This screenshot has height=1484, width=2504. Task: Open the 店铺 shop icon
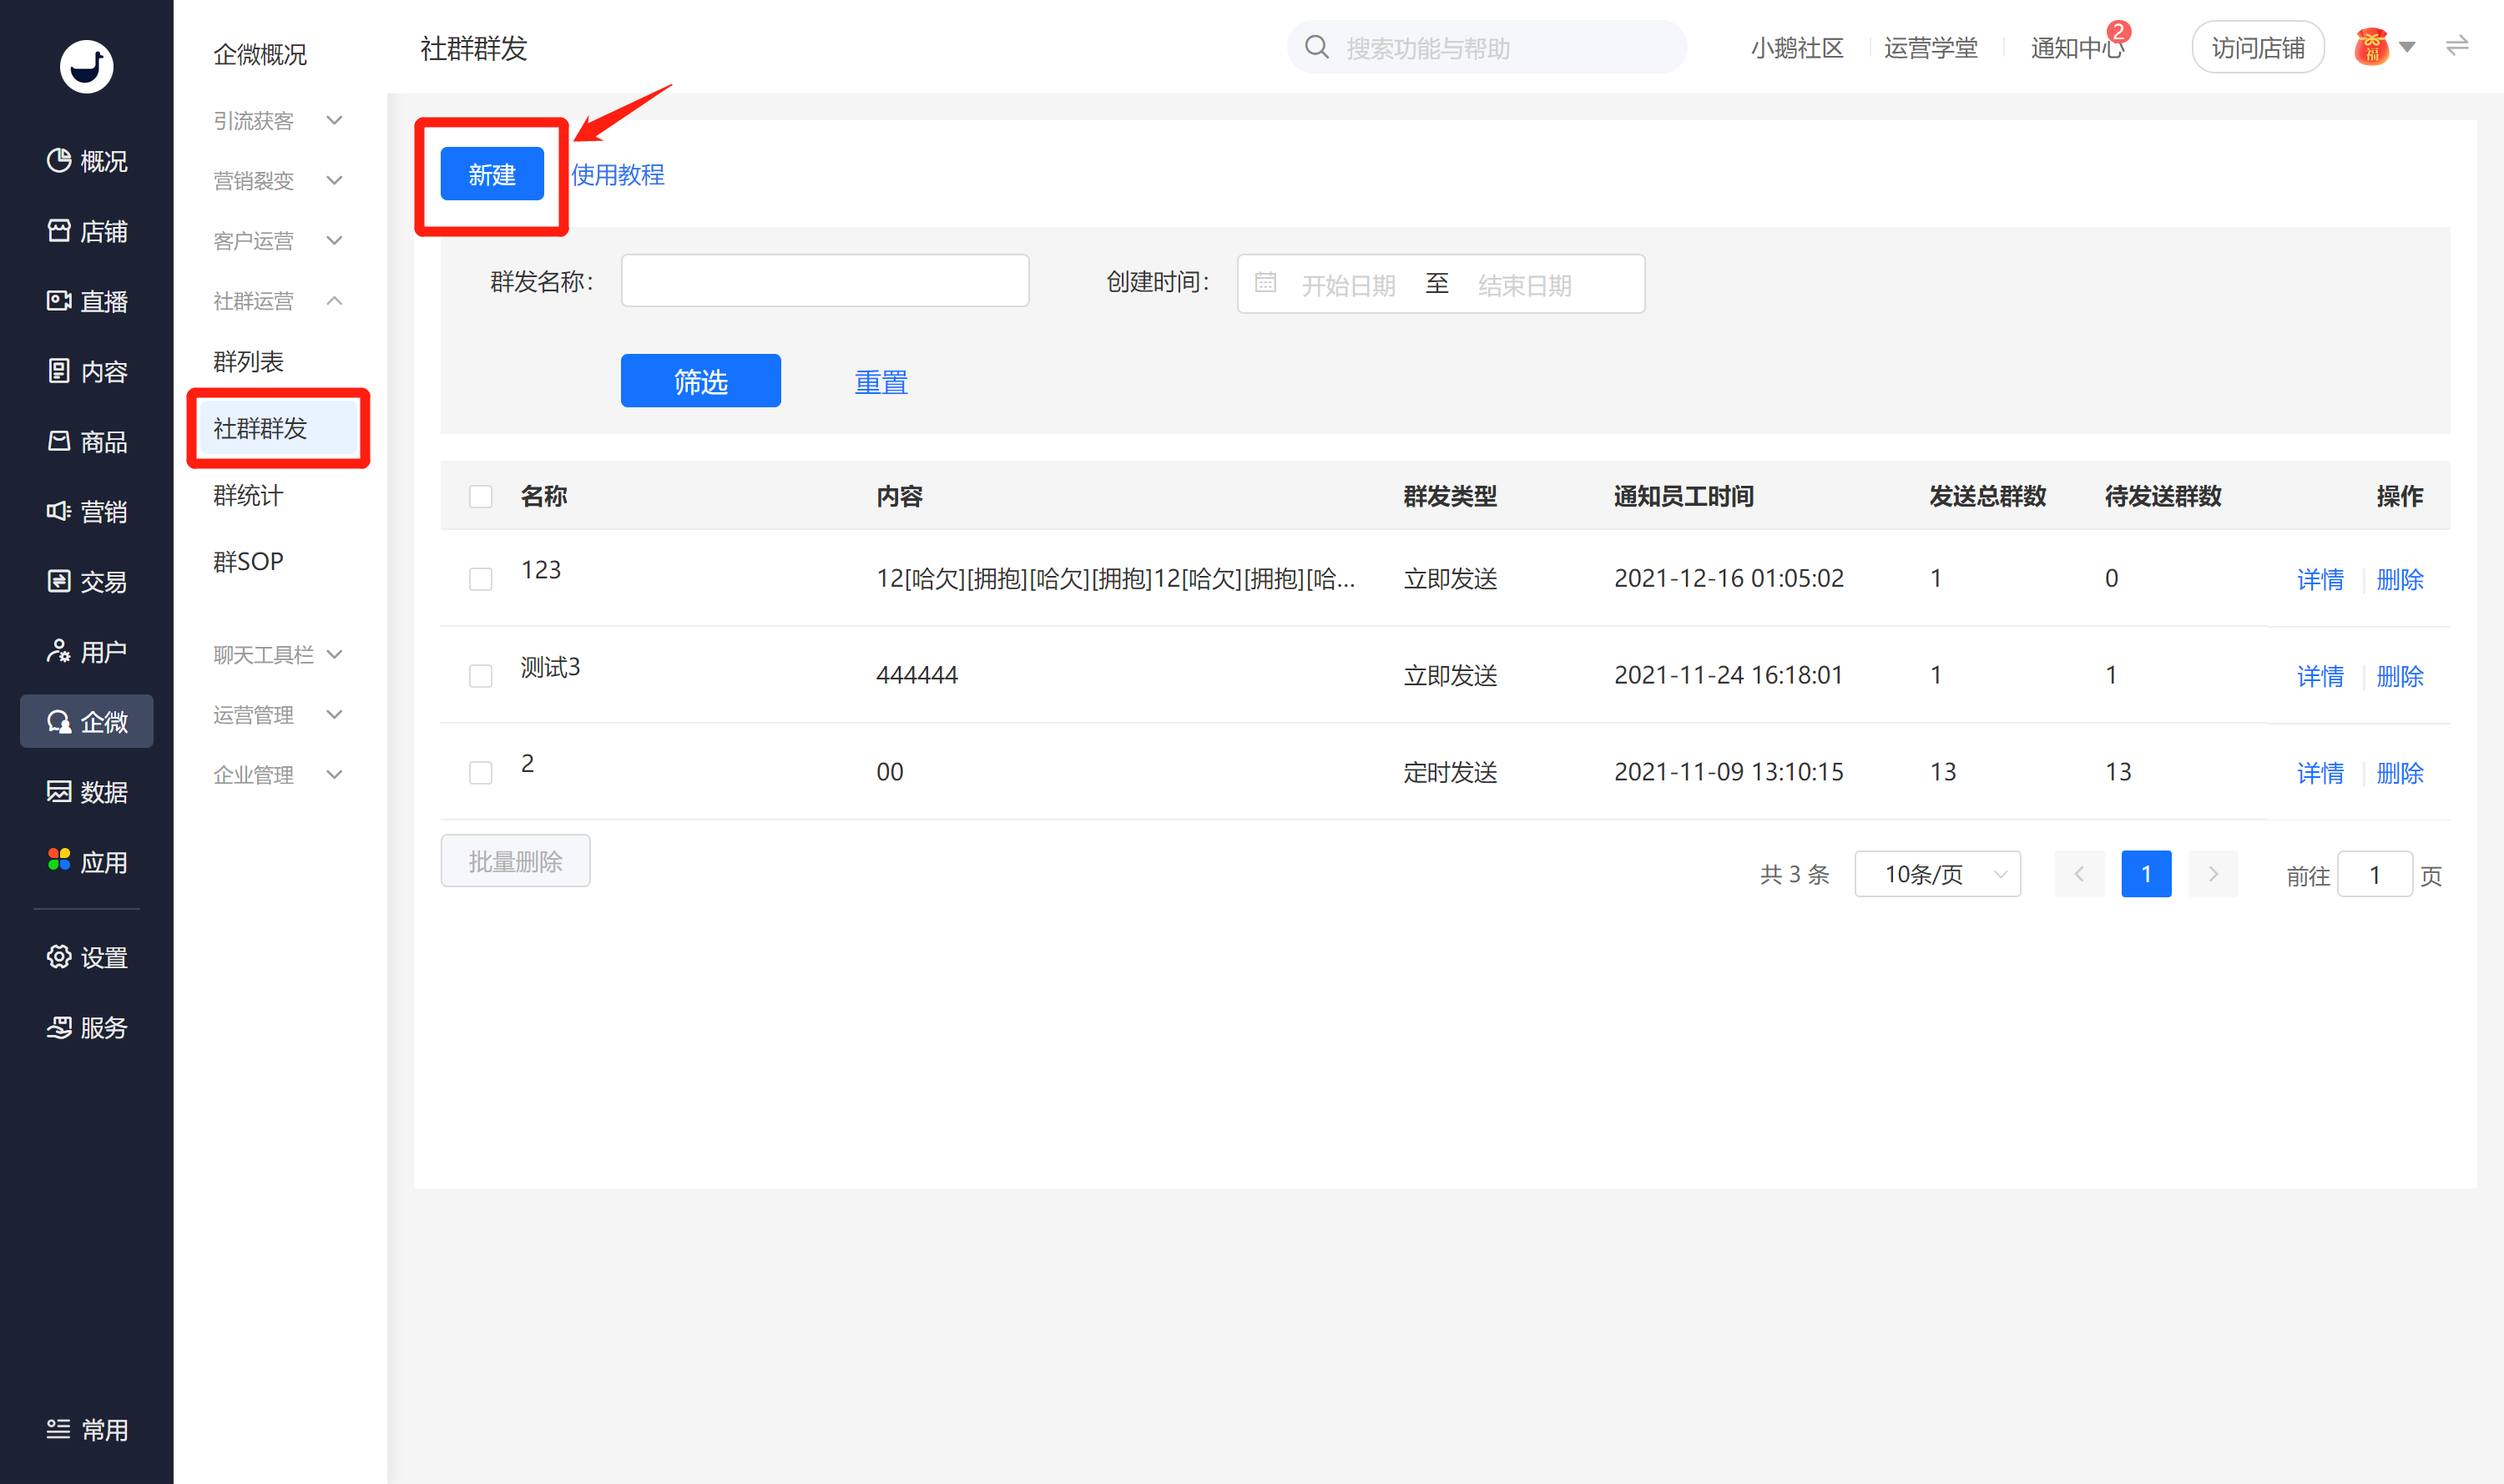pos(86,231)
